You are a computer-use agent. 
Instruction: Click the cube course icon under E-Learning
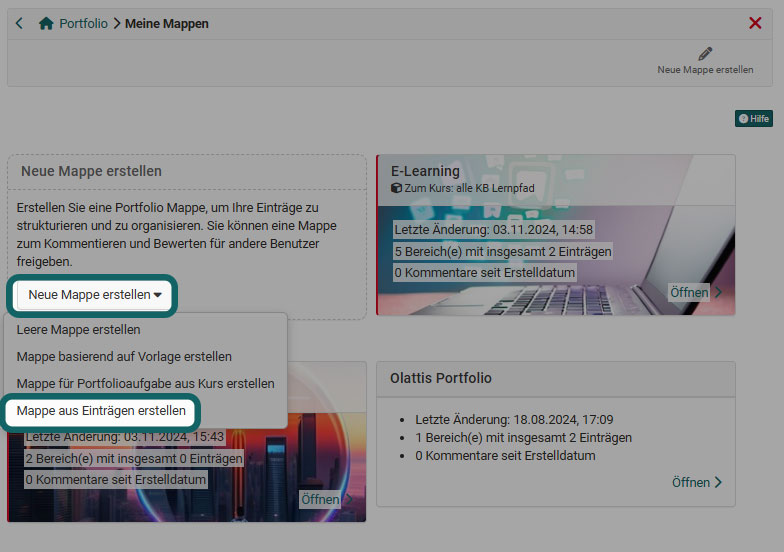pos(396,188)
